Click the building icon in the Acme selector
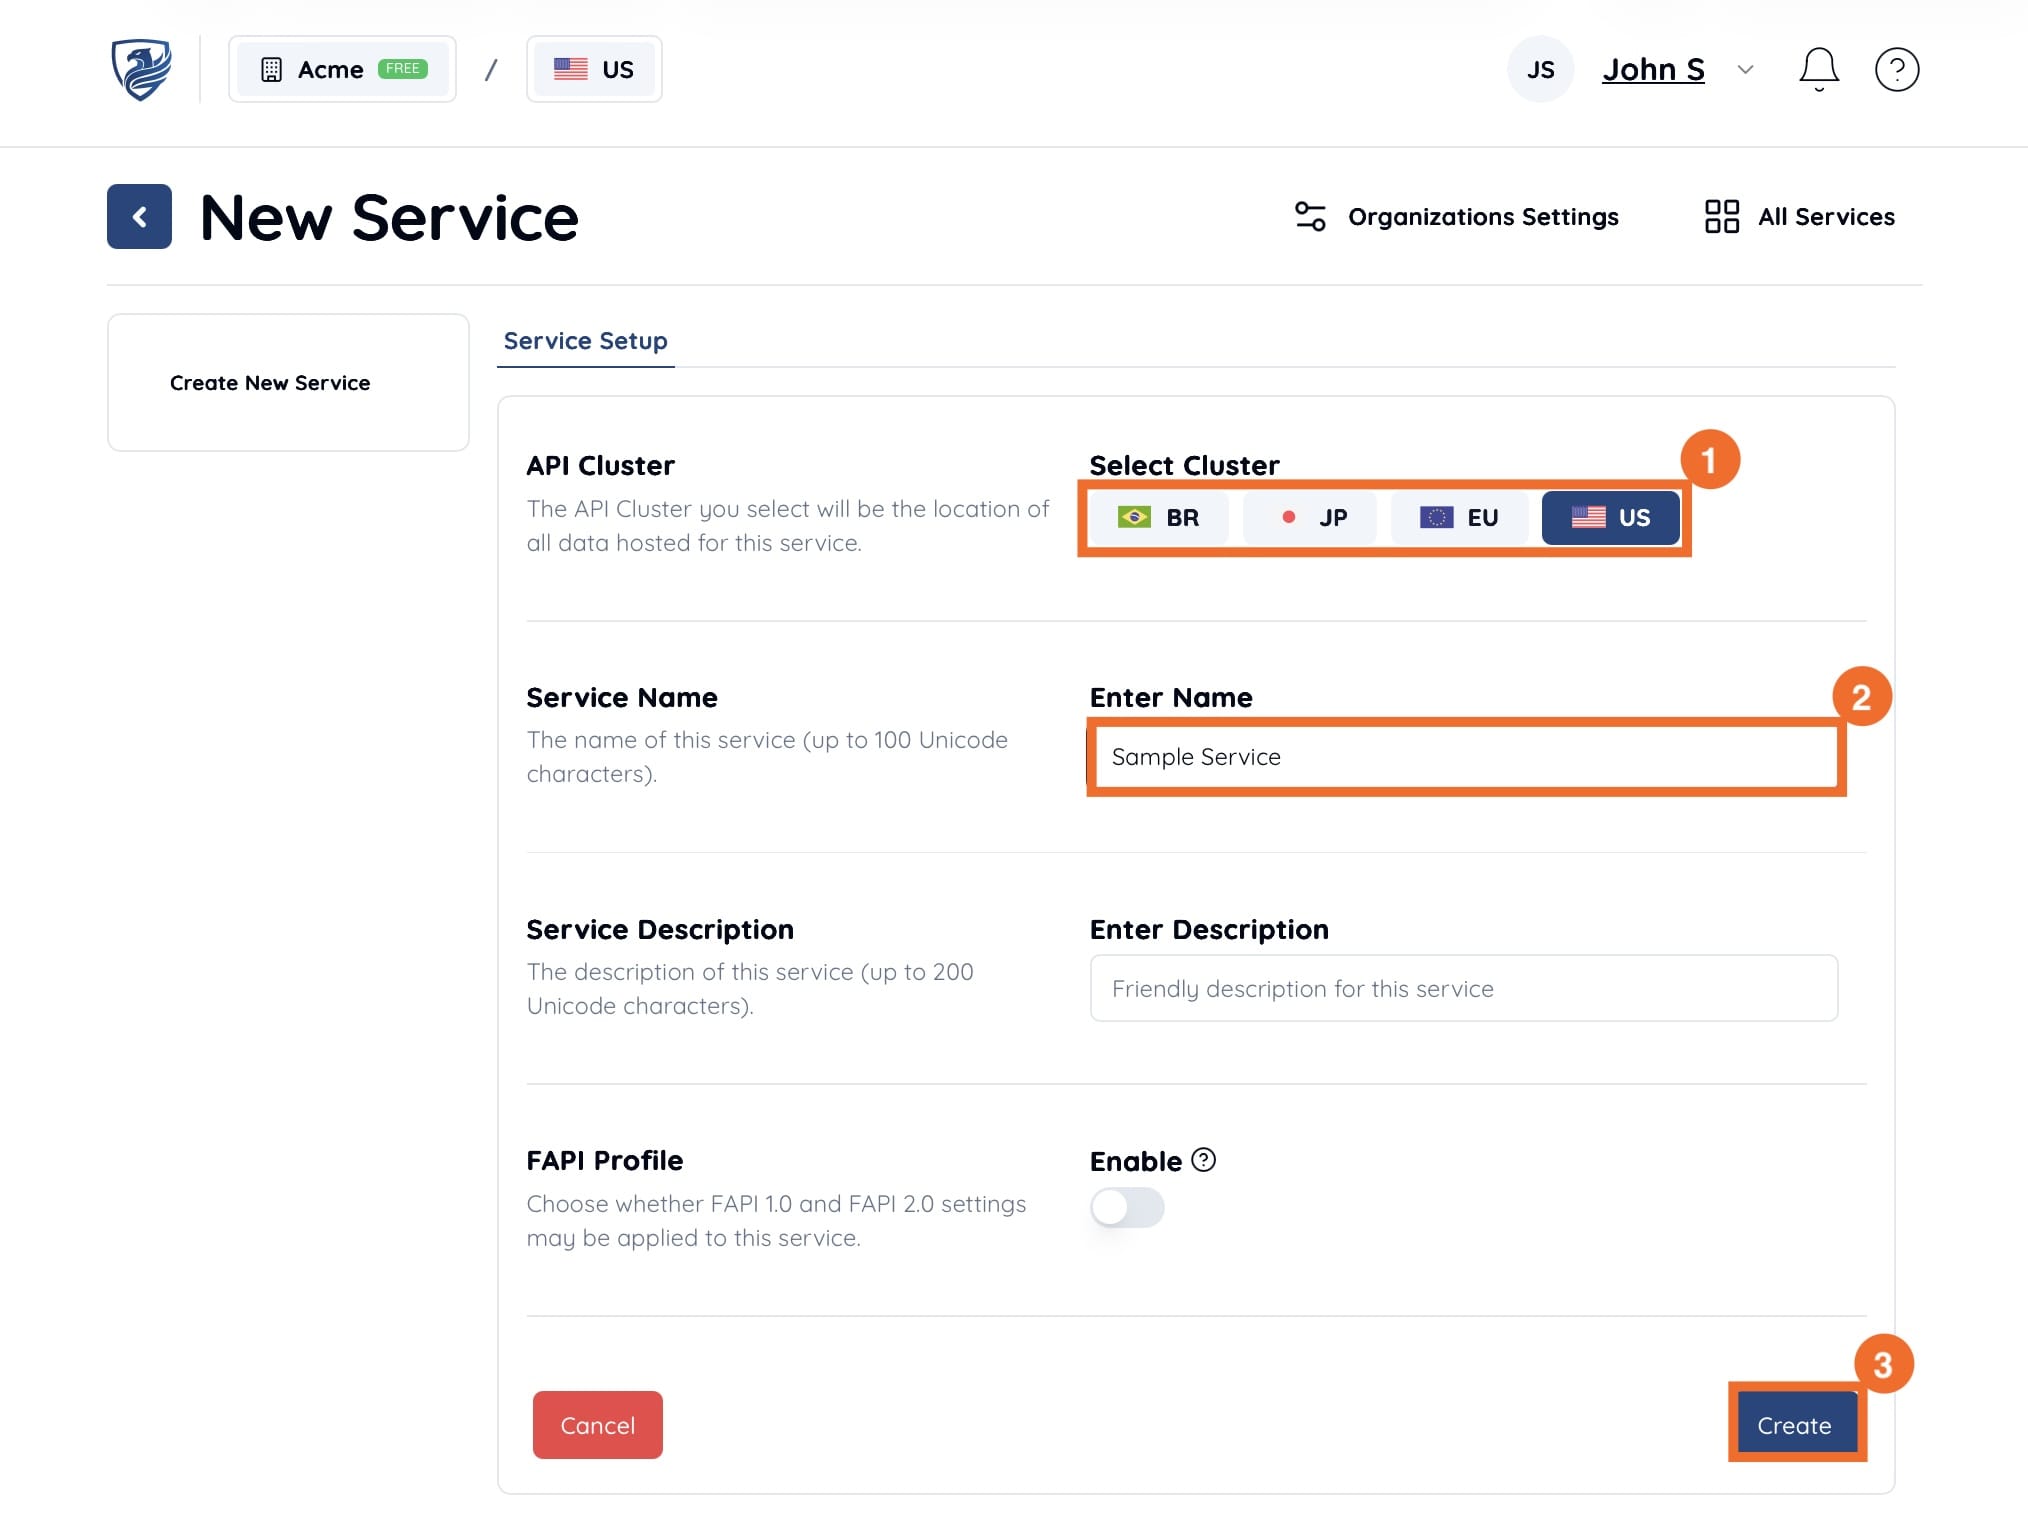This screenshot has width=2028, height=1522. click(270, 68)
